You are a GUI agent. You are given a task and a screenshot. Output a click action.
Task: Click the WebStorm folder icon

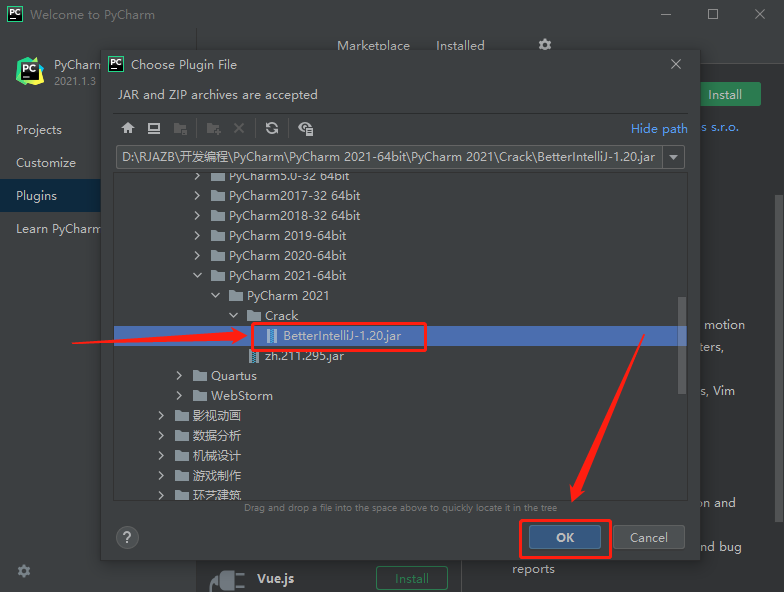click(200, 396)
